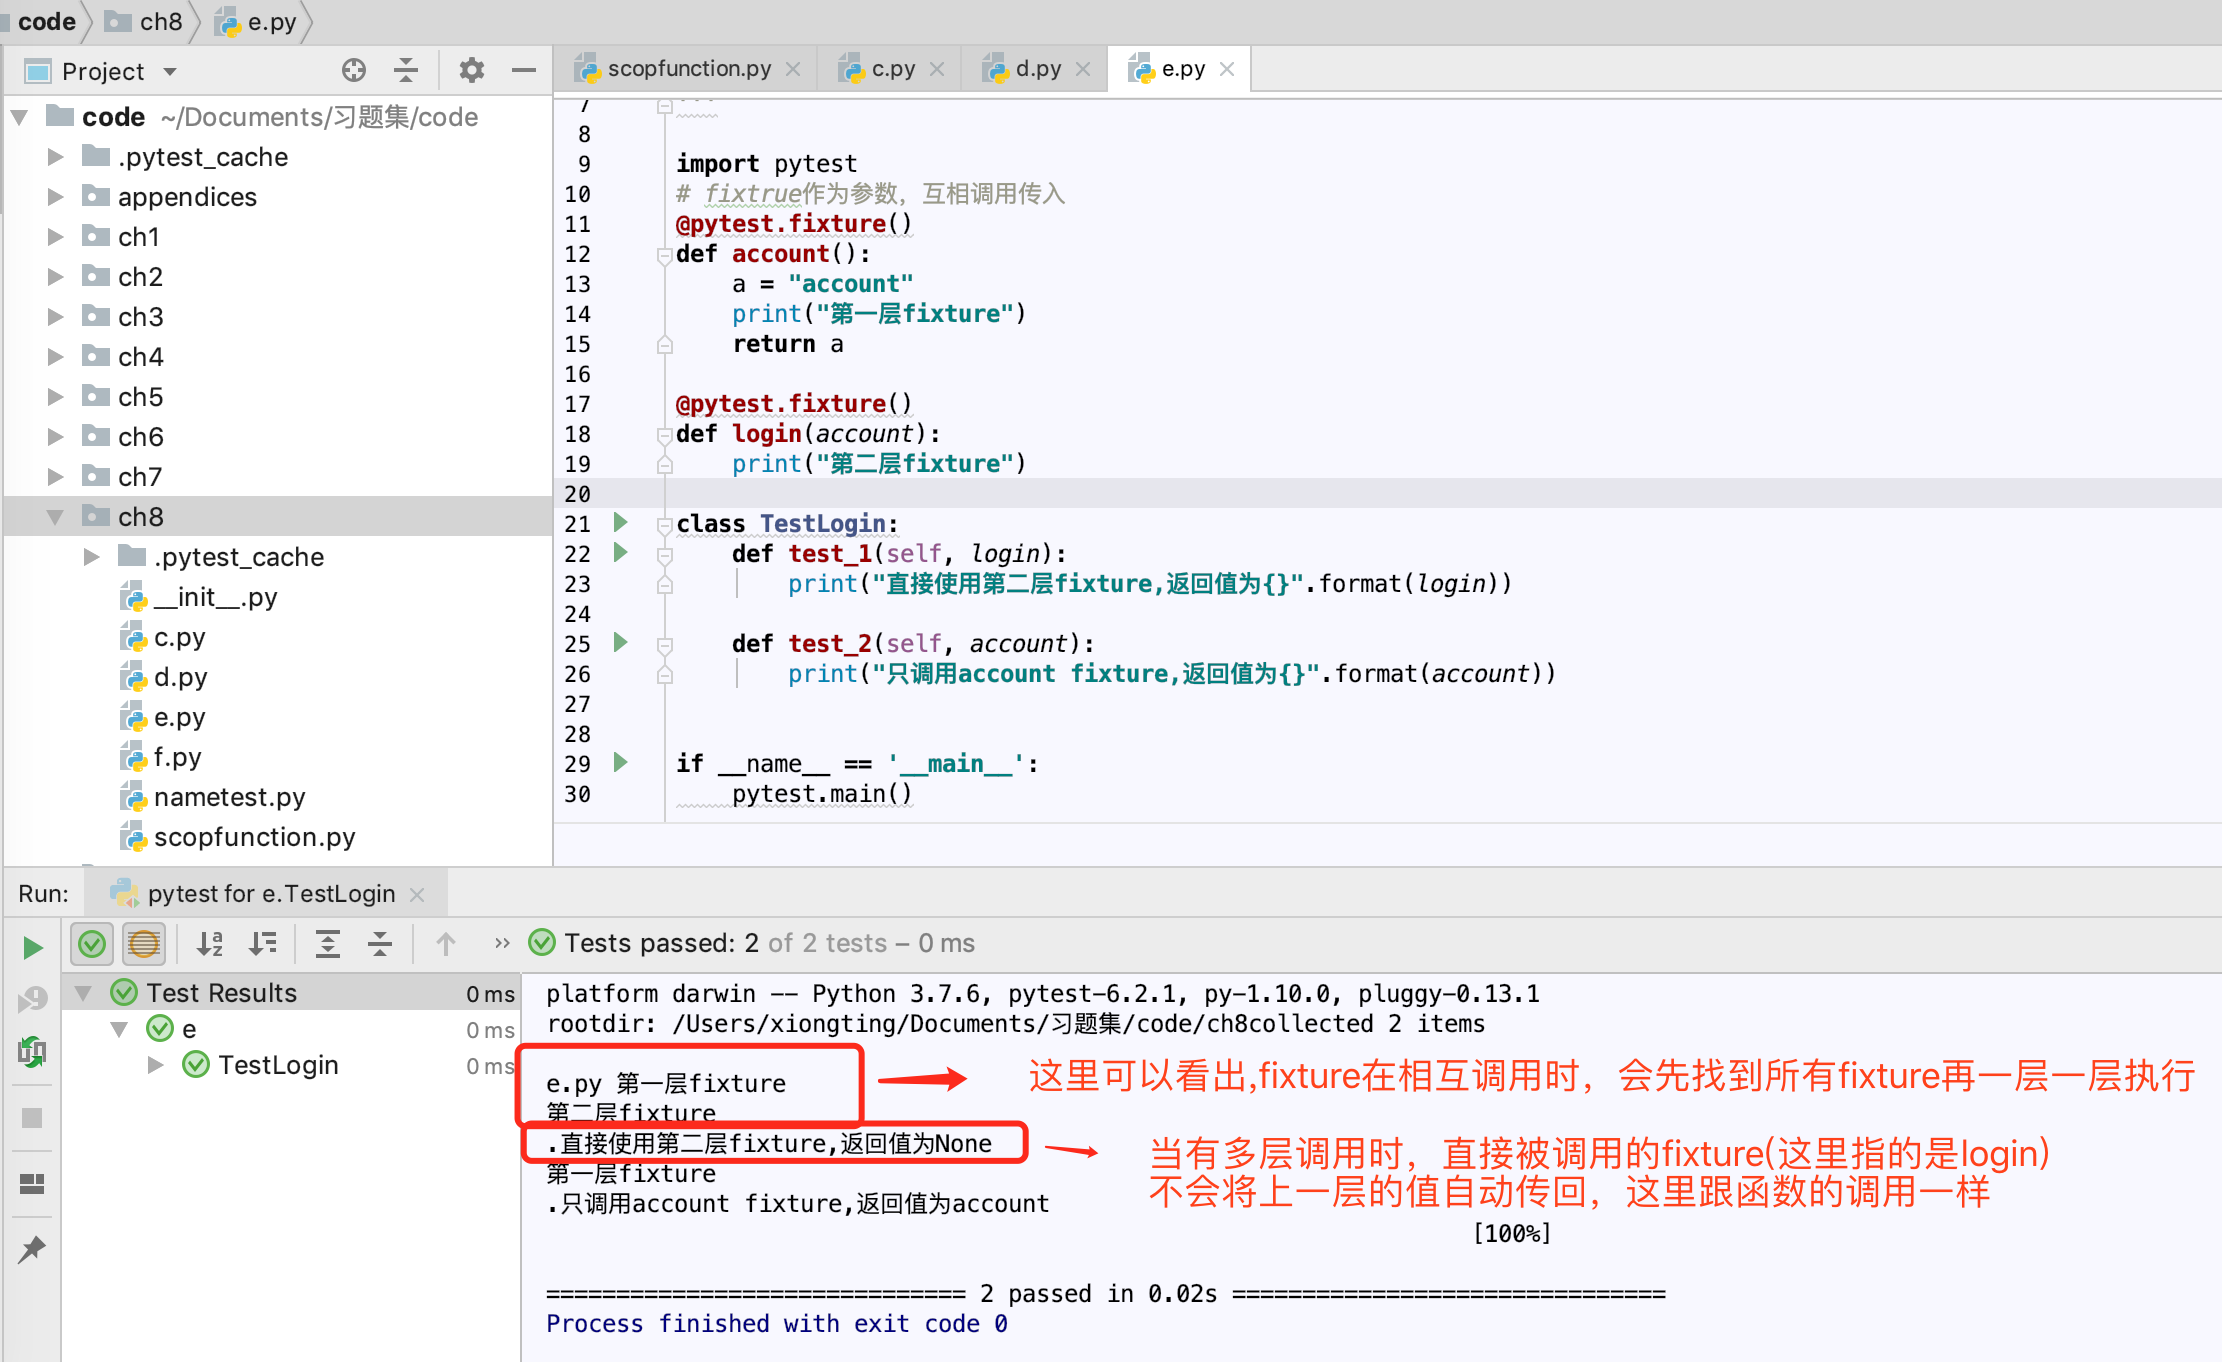The width and height of the screenshot is (2222, 1362).
Task: Expand the ch7 folder
Action: coord(56,476)
